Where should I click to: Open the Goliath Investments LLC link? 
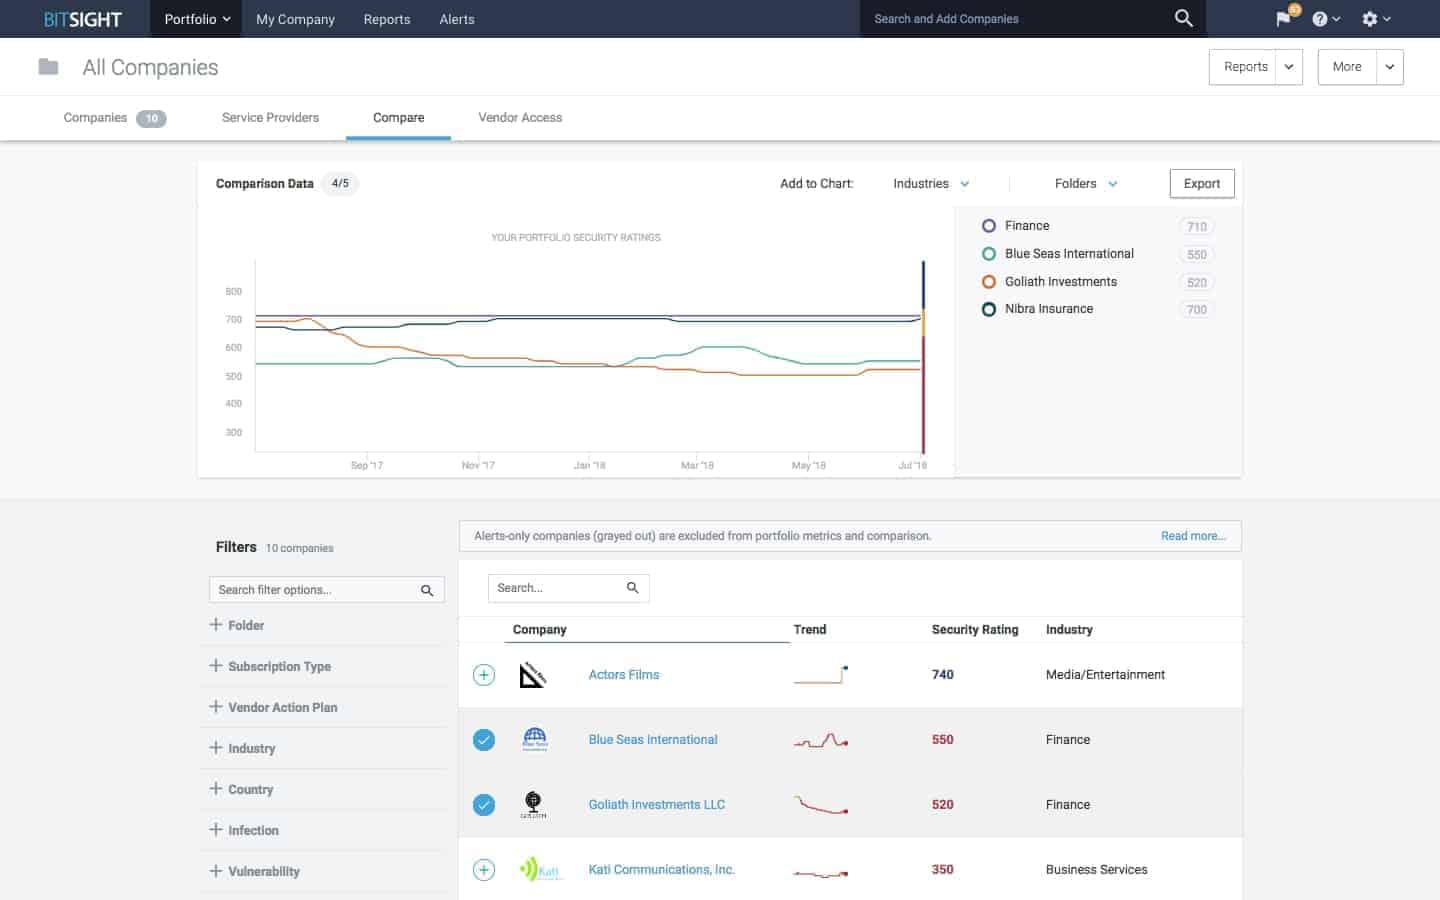click(657, 805)
